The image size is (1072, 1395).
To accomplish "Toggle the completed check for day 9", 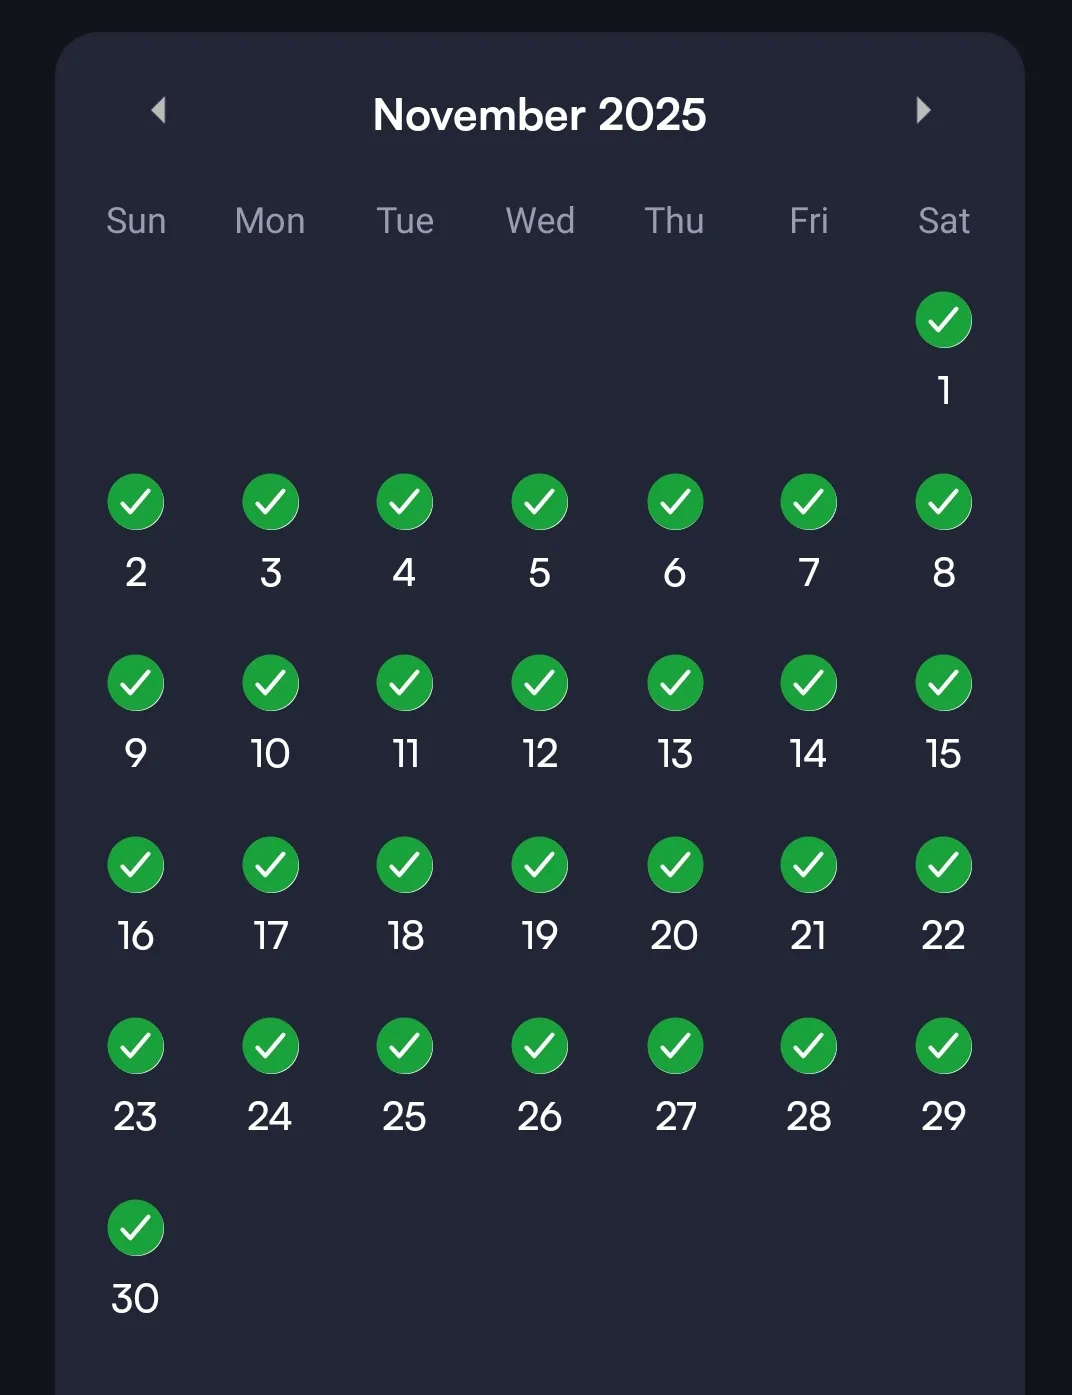I will tap(136, 683).
